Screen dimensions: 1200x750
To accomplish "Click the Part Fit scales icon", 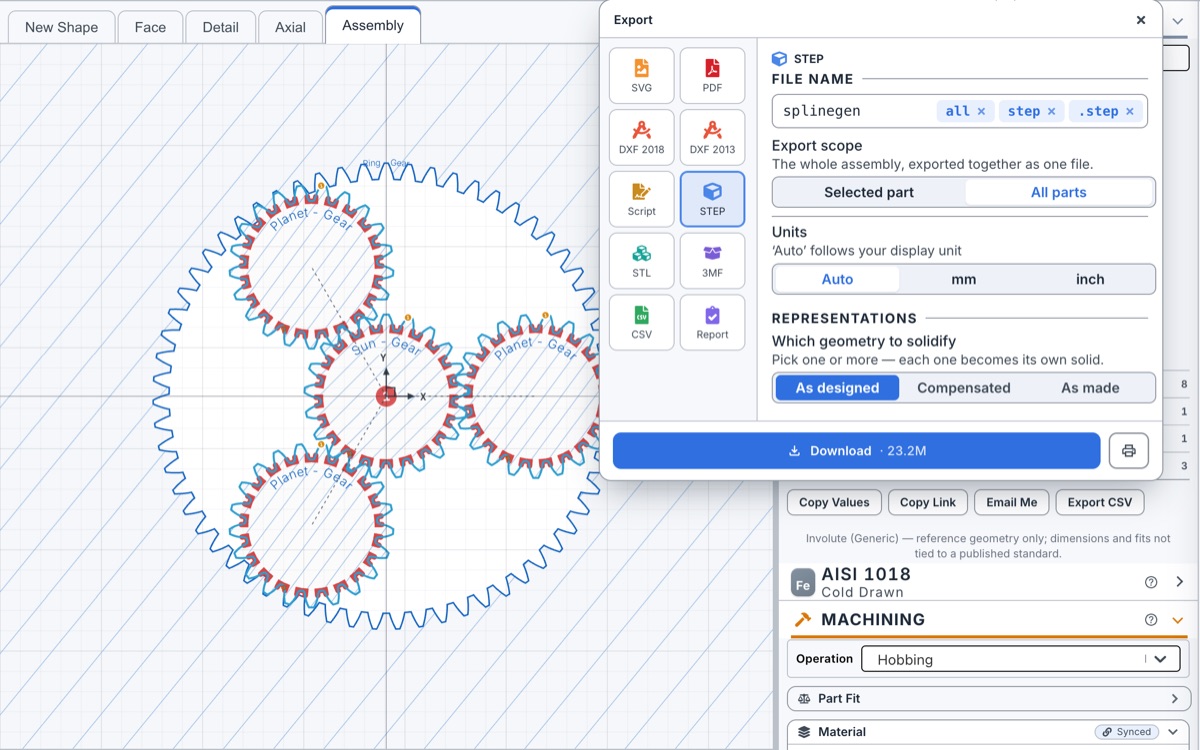I will click(804, 699).
